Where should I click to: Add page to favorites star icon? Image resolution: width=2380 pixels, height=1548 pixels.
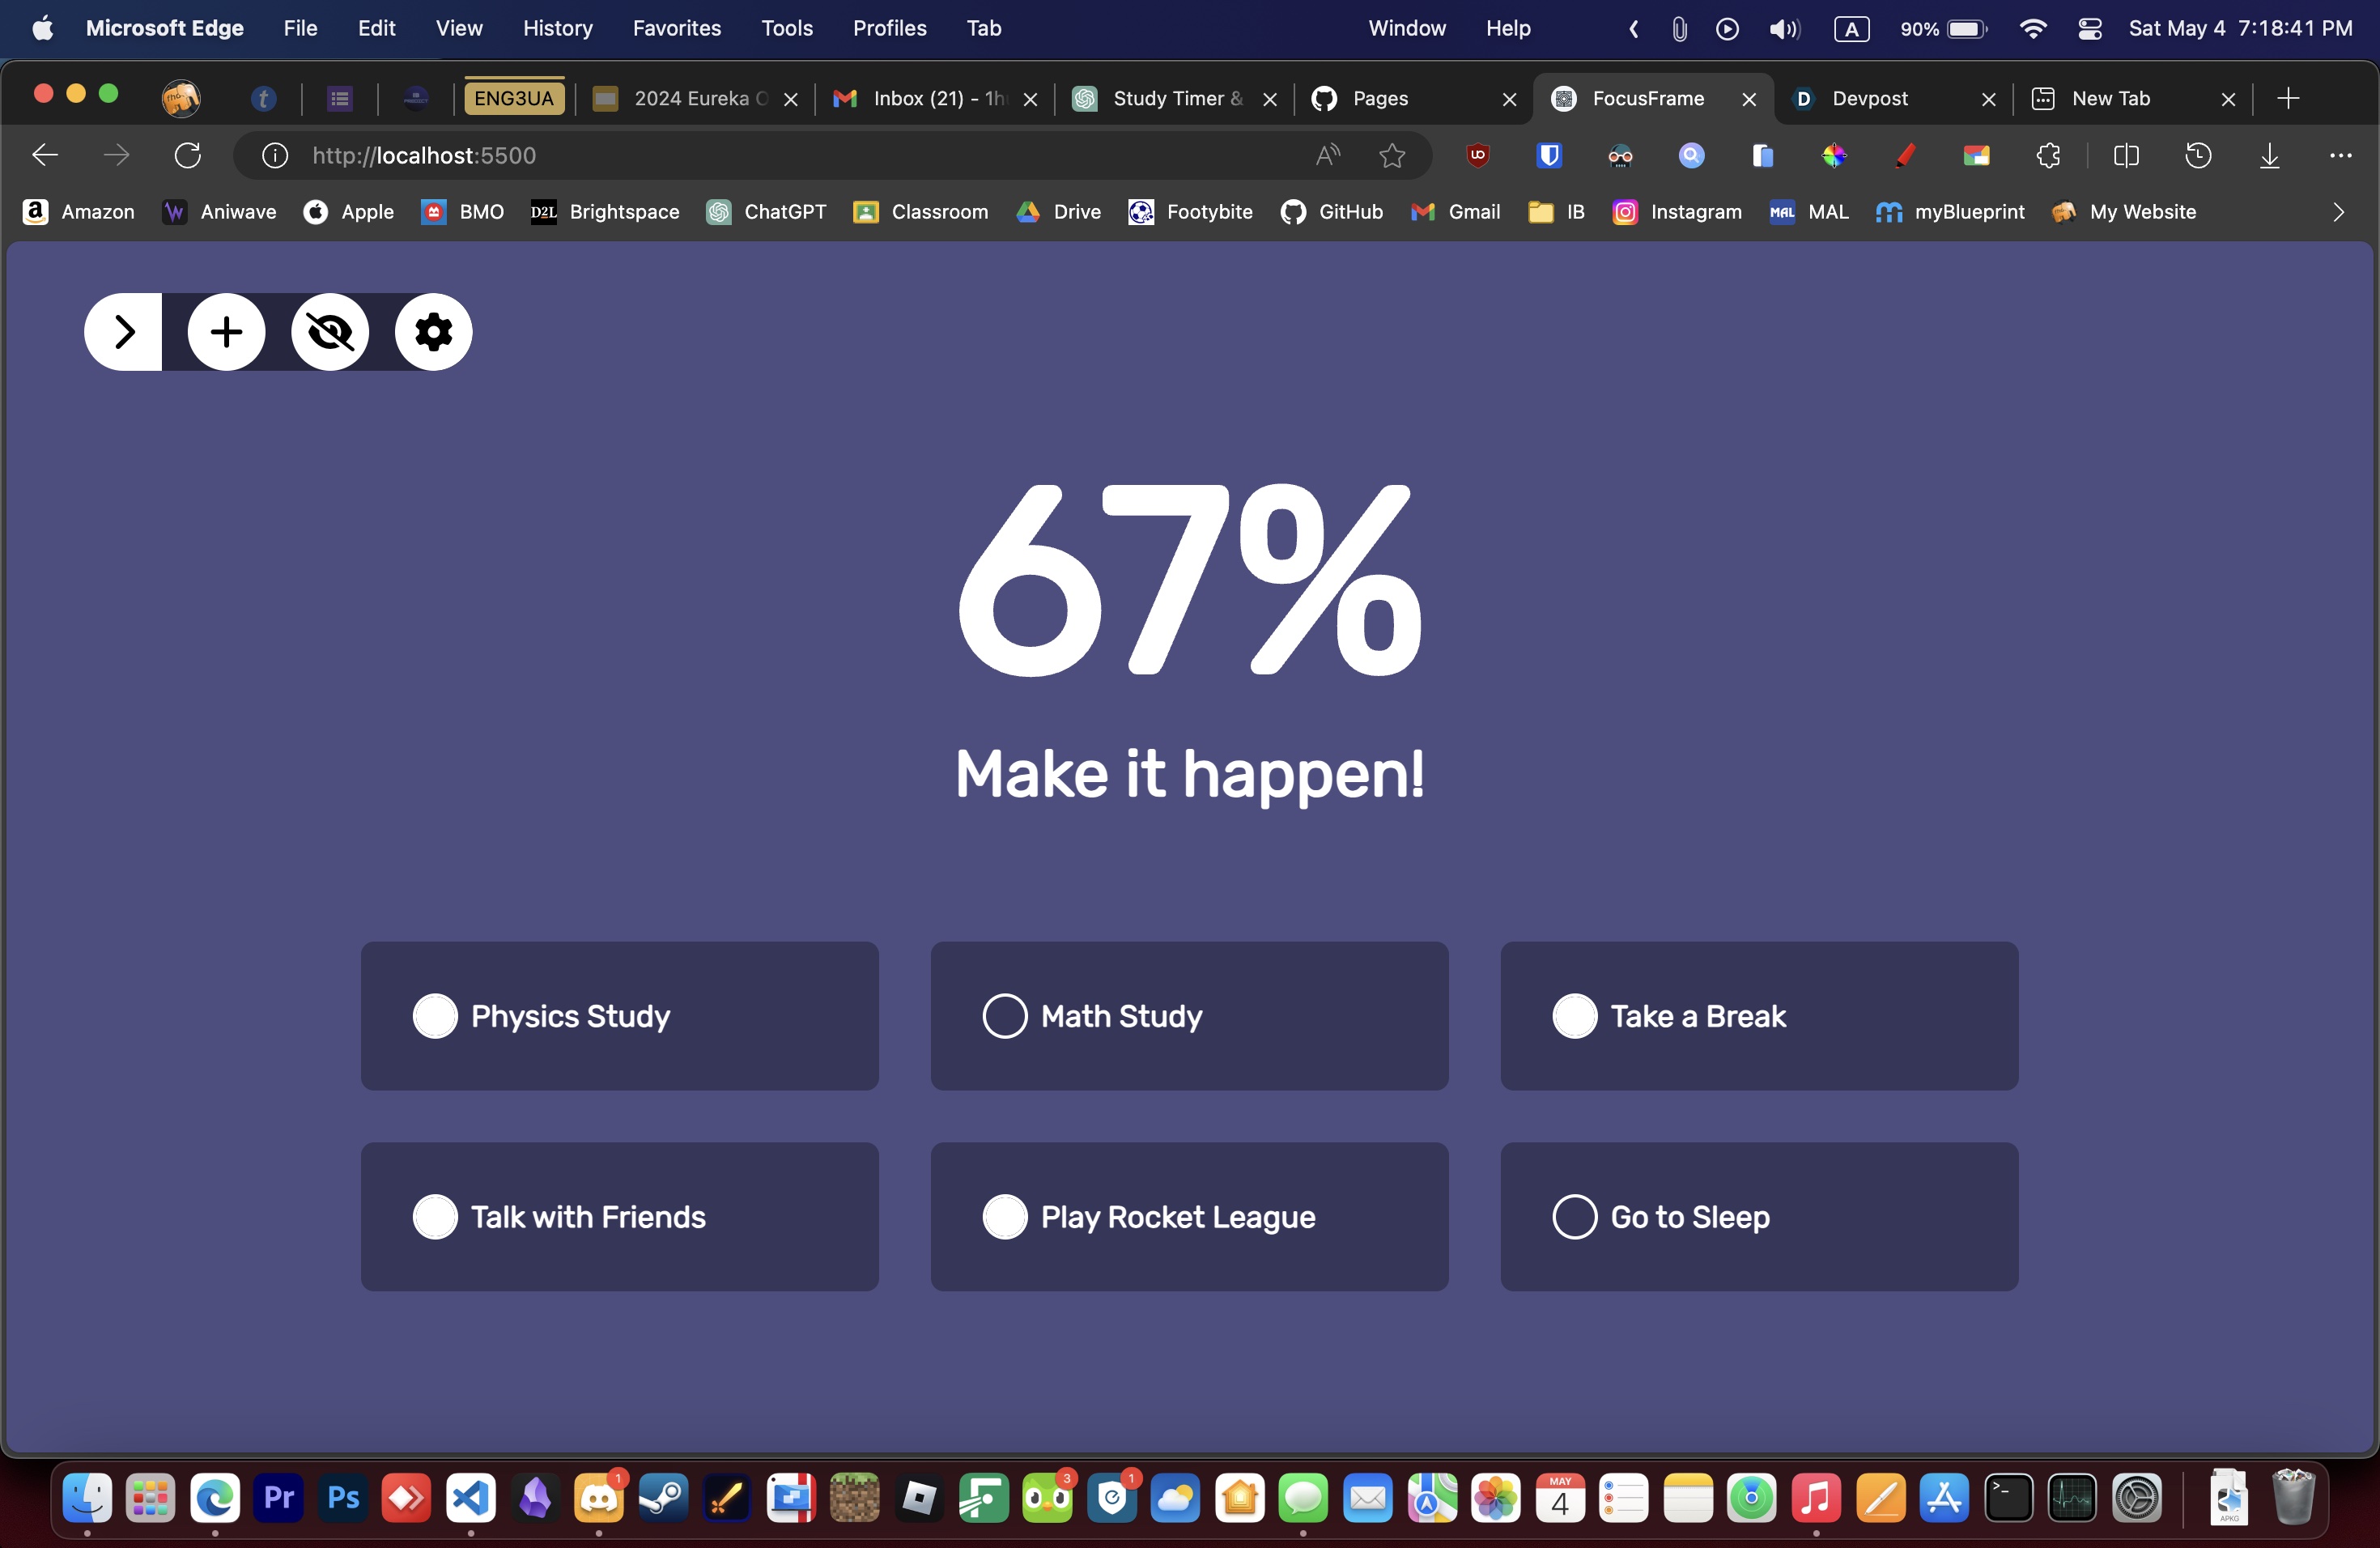(1392, 155)
